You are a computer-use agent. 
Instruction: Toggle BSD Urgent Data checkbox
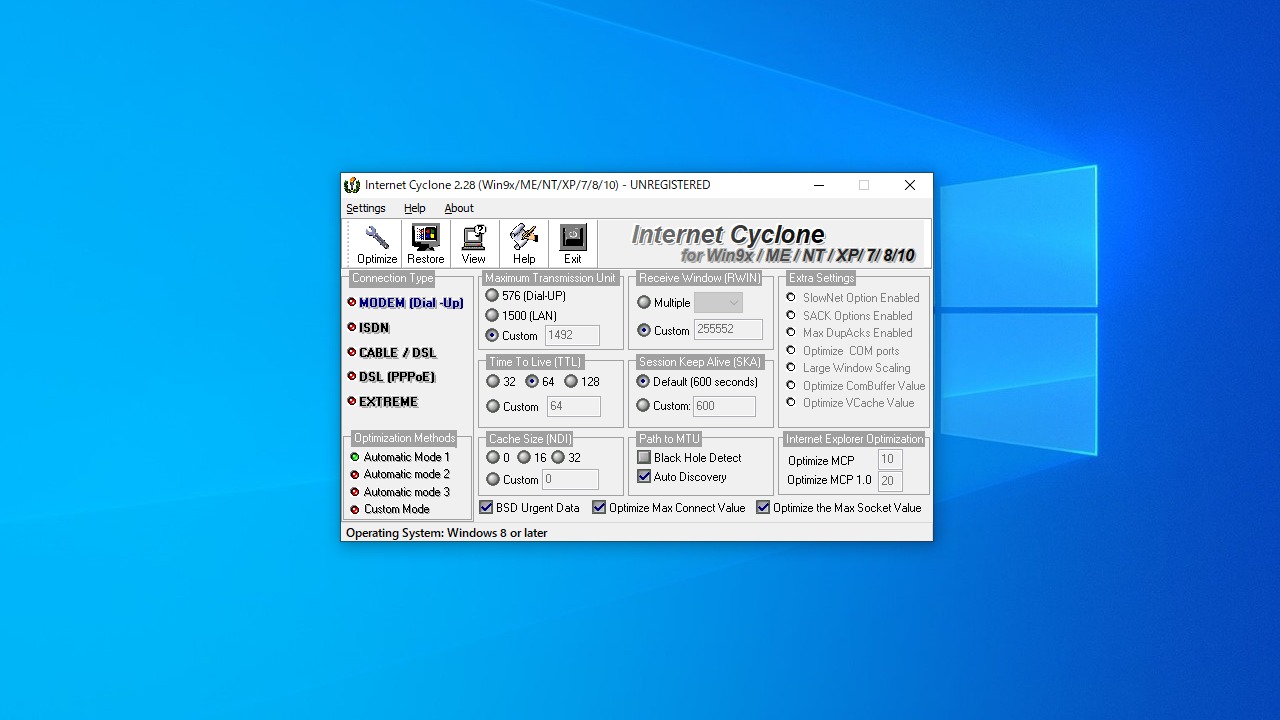coord(487,508)
